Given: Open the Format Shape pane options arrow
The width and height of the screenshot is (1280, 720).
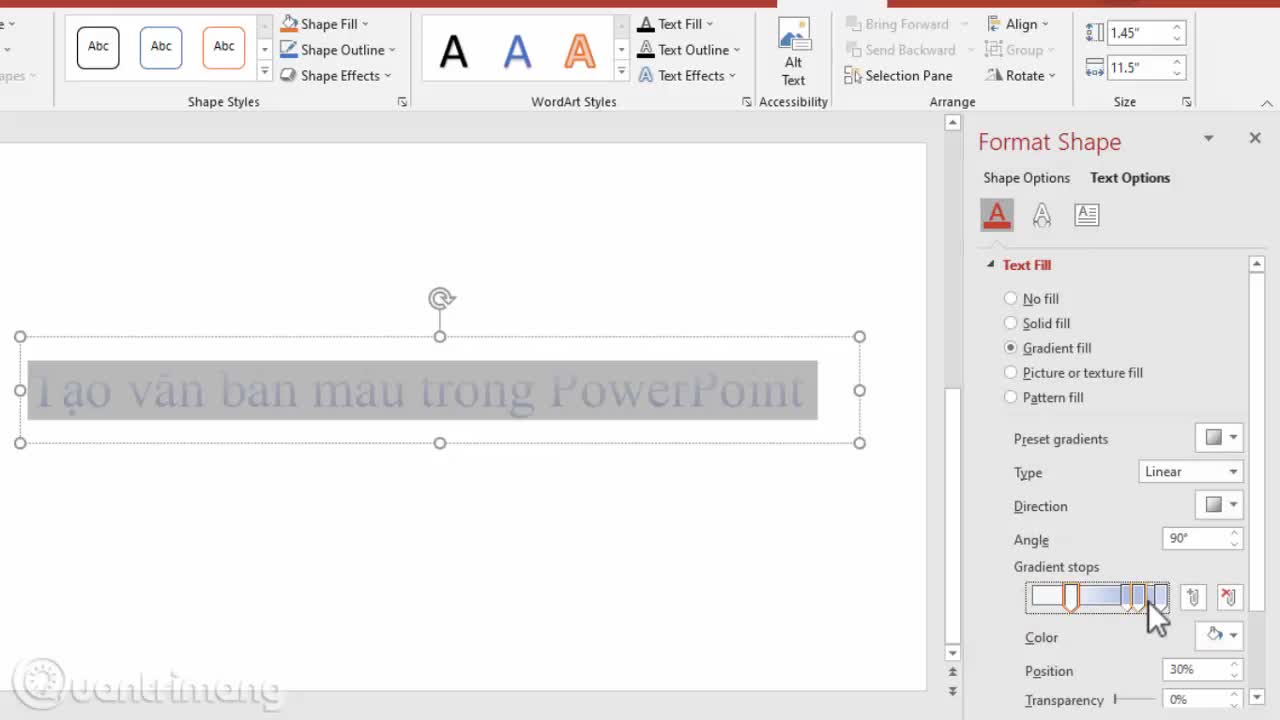Looking at the screenshot, I should coord(1208,138).
